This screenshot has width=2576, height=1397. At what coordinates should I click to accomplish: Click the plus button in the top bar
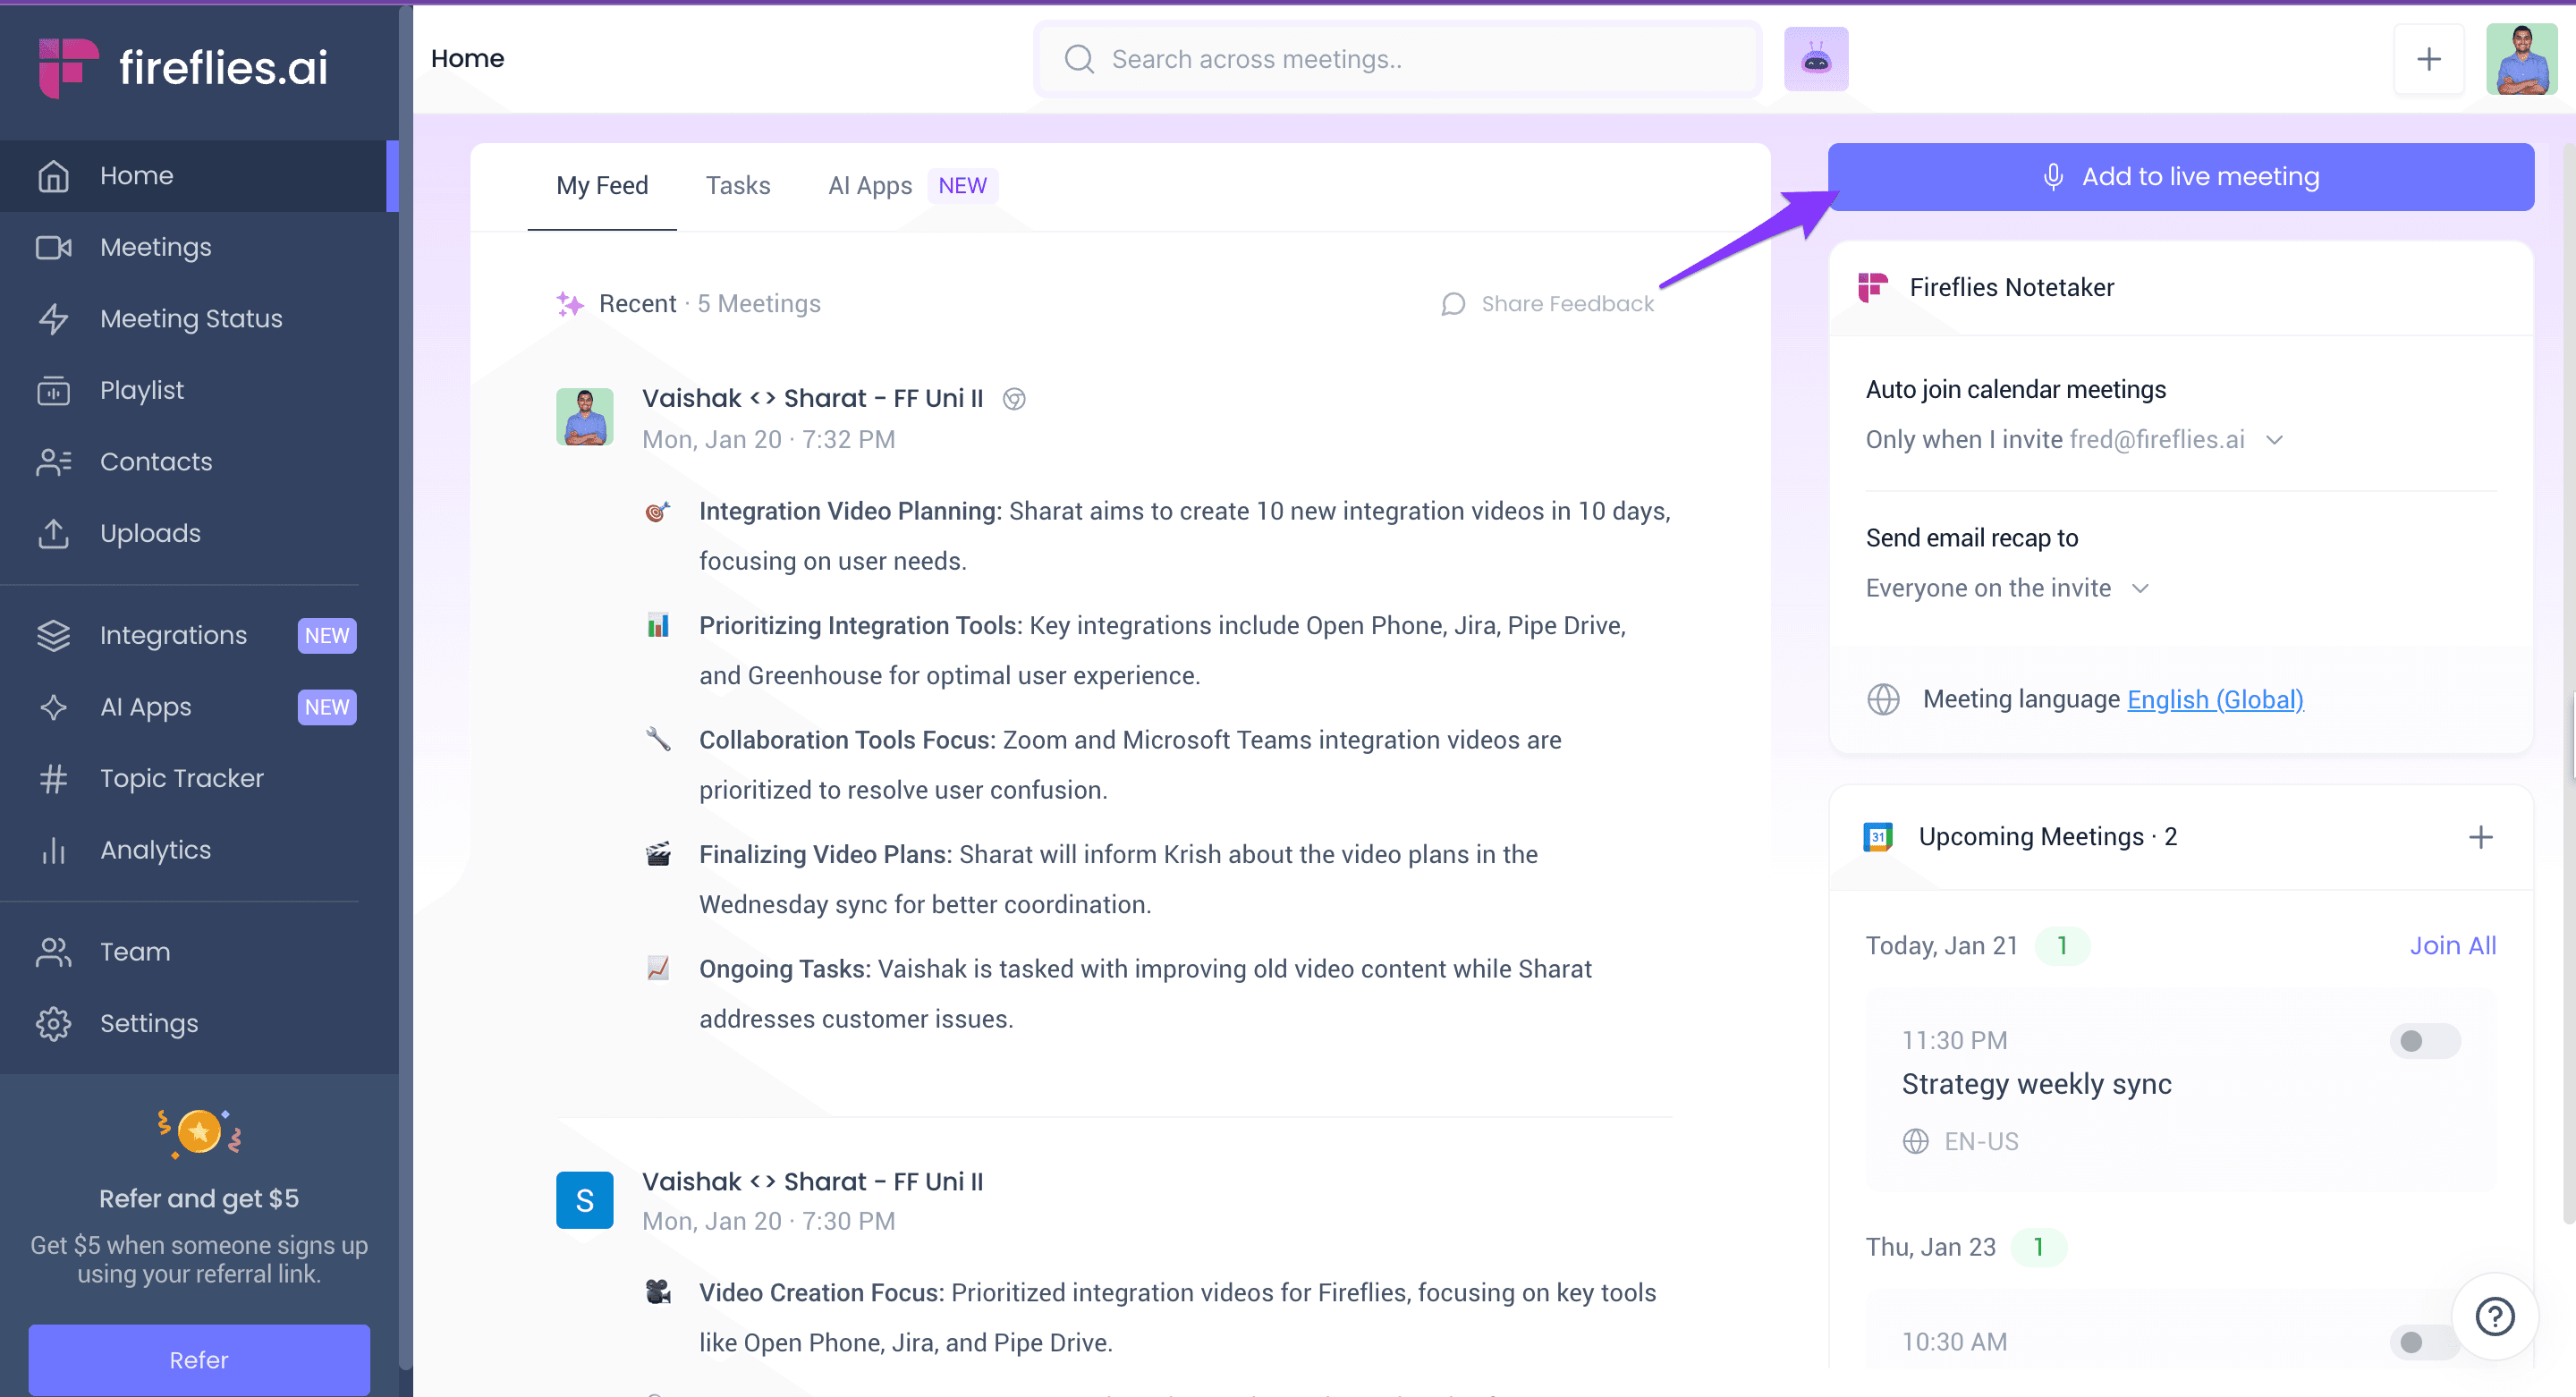pyautogui.click(x=2428, y=59)
